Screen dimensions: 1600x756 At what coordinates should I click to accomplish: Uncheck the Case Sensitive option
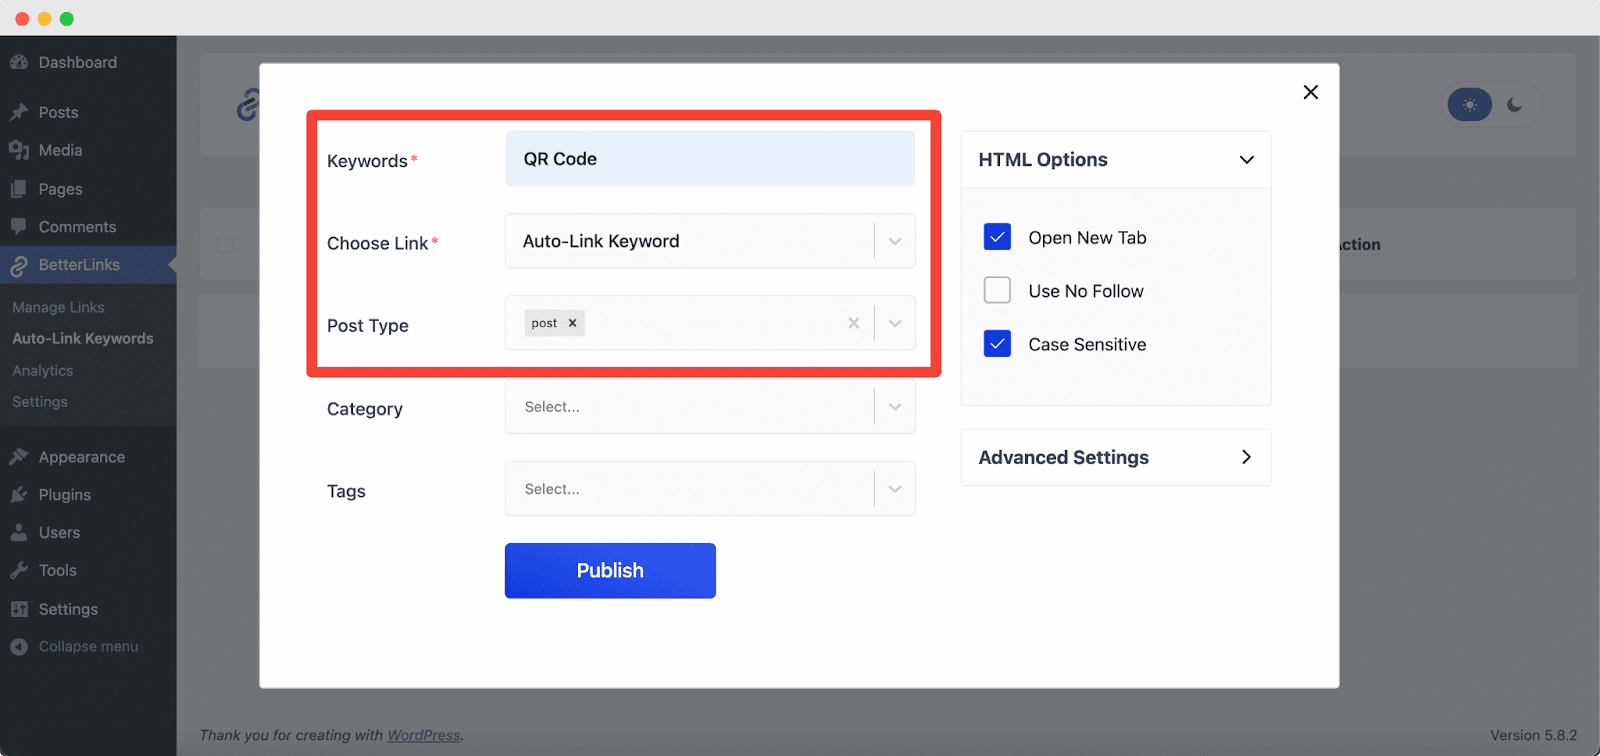point(997,344)
